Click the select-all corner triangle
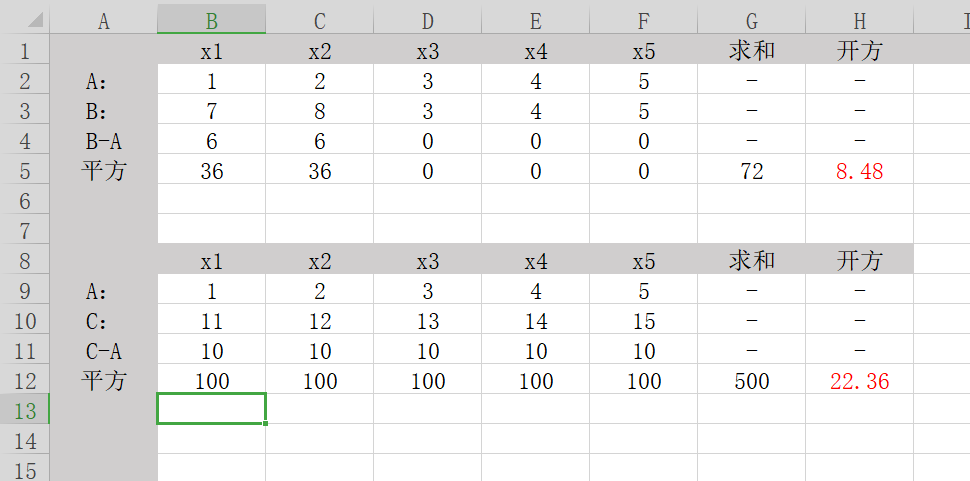The image size is (970, 481). (x=33, y=20)
